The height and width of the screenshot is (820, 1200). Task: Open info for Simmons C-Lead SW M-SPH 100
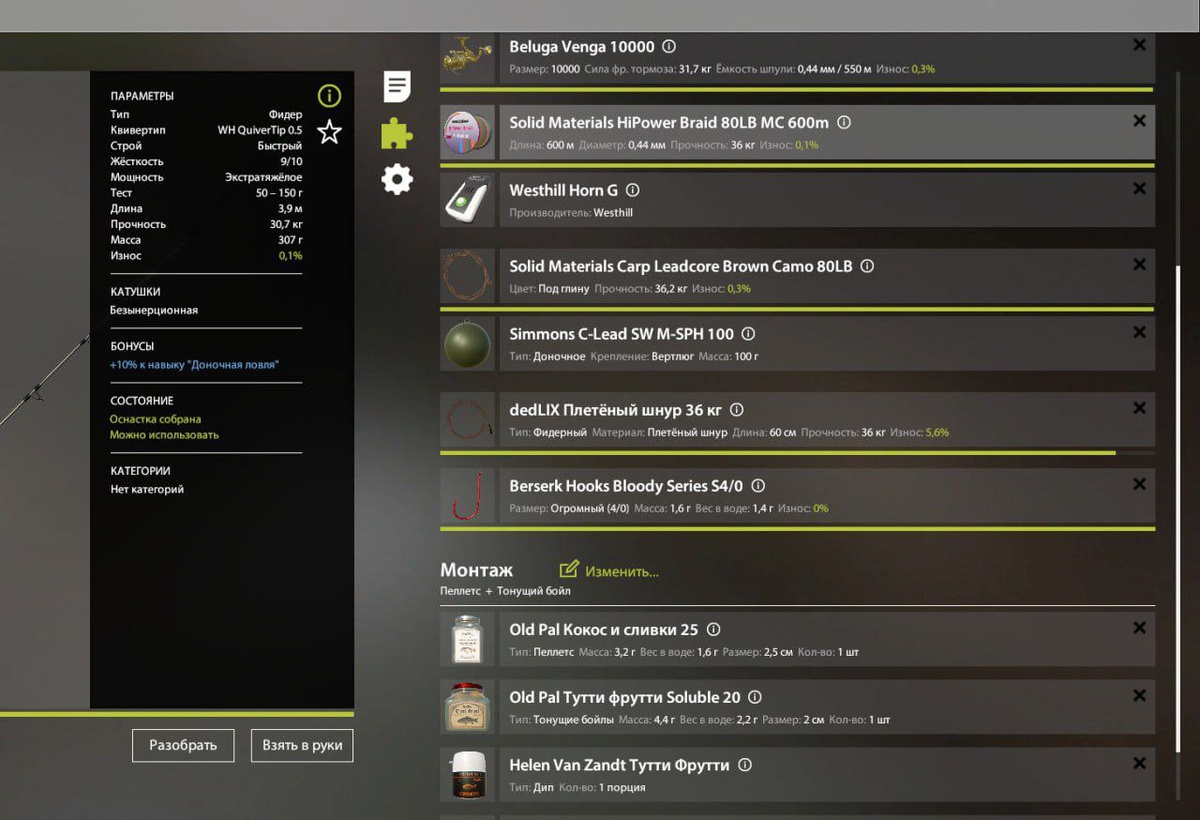[x=748, y=334]
